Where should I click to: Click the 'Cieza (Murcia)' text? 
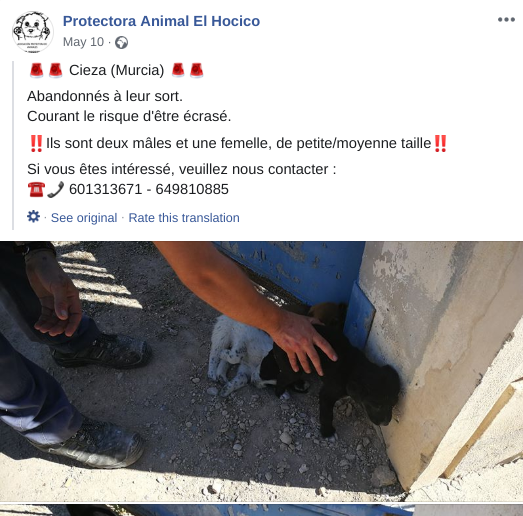pos(117,70)
